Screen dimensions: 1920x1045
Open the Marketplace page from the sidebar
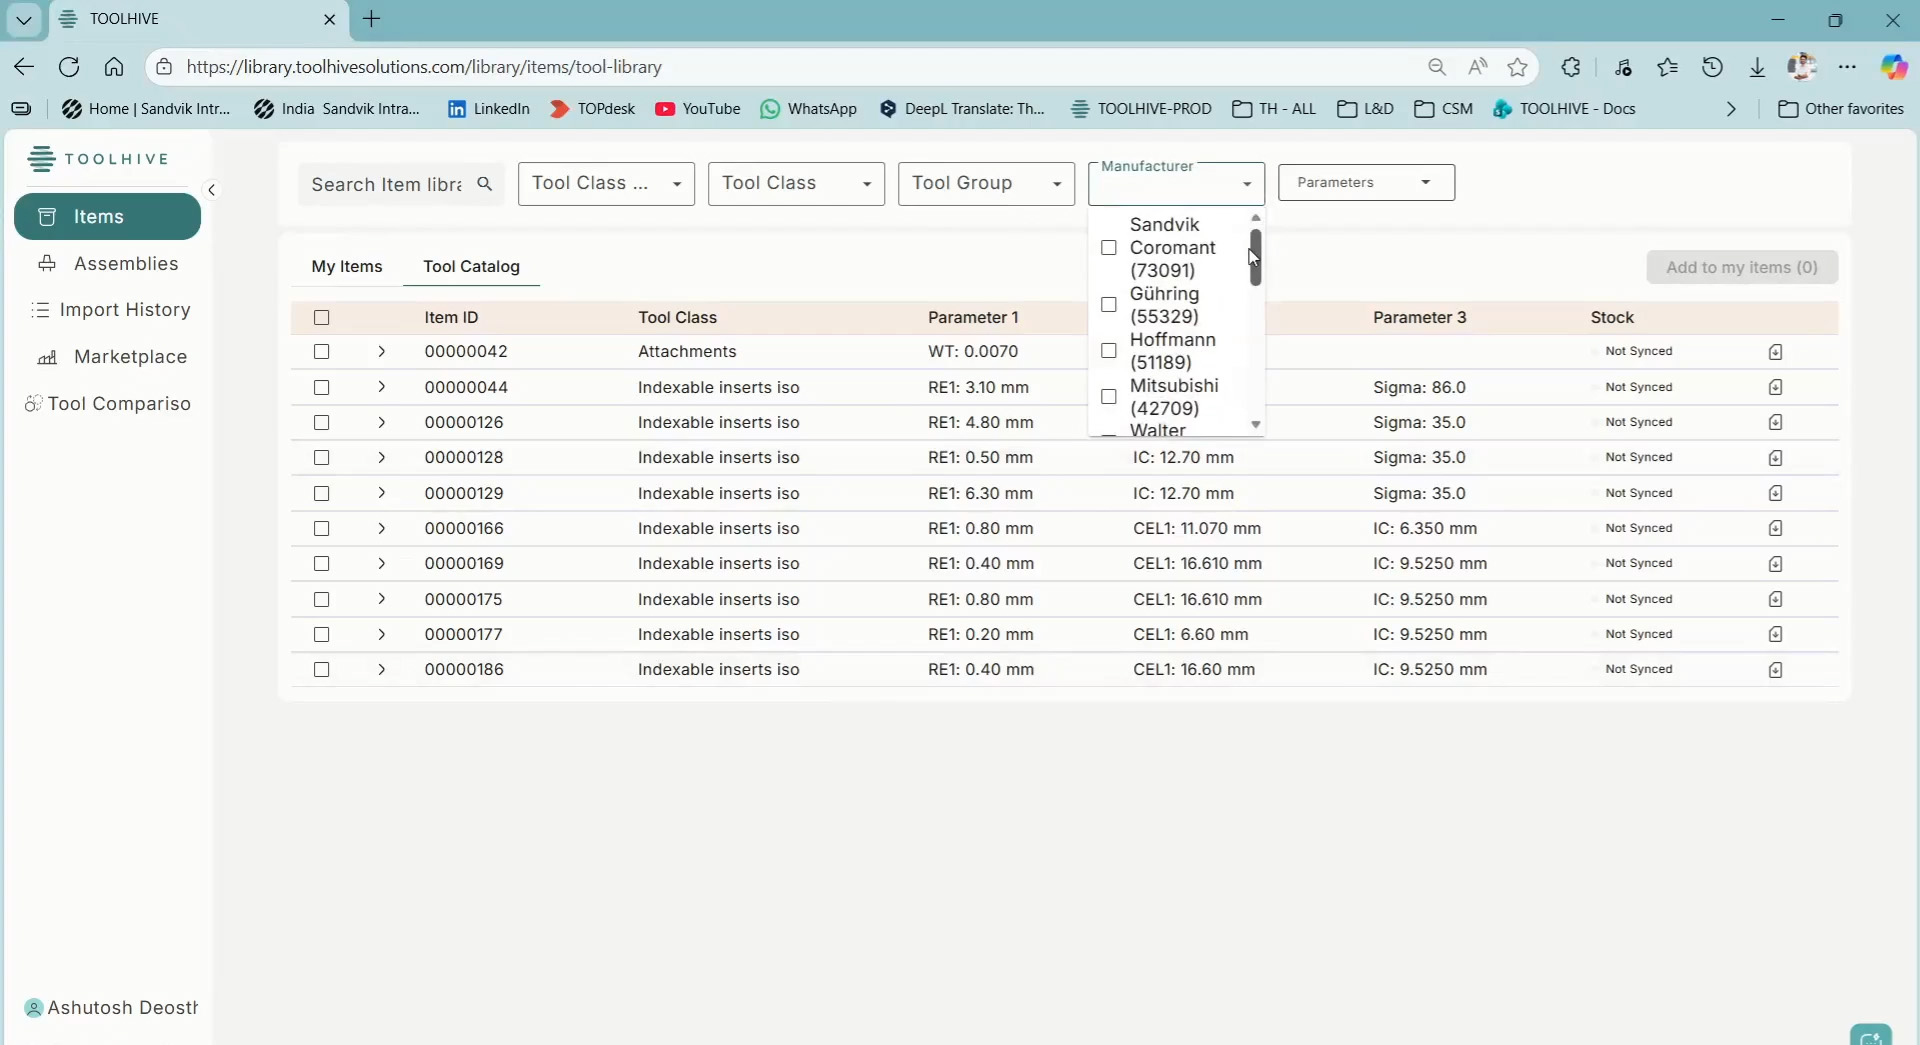click(x=130, y=357)
